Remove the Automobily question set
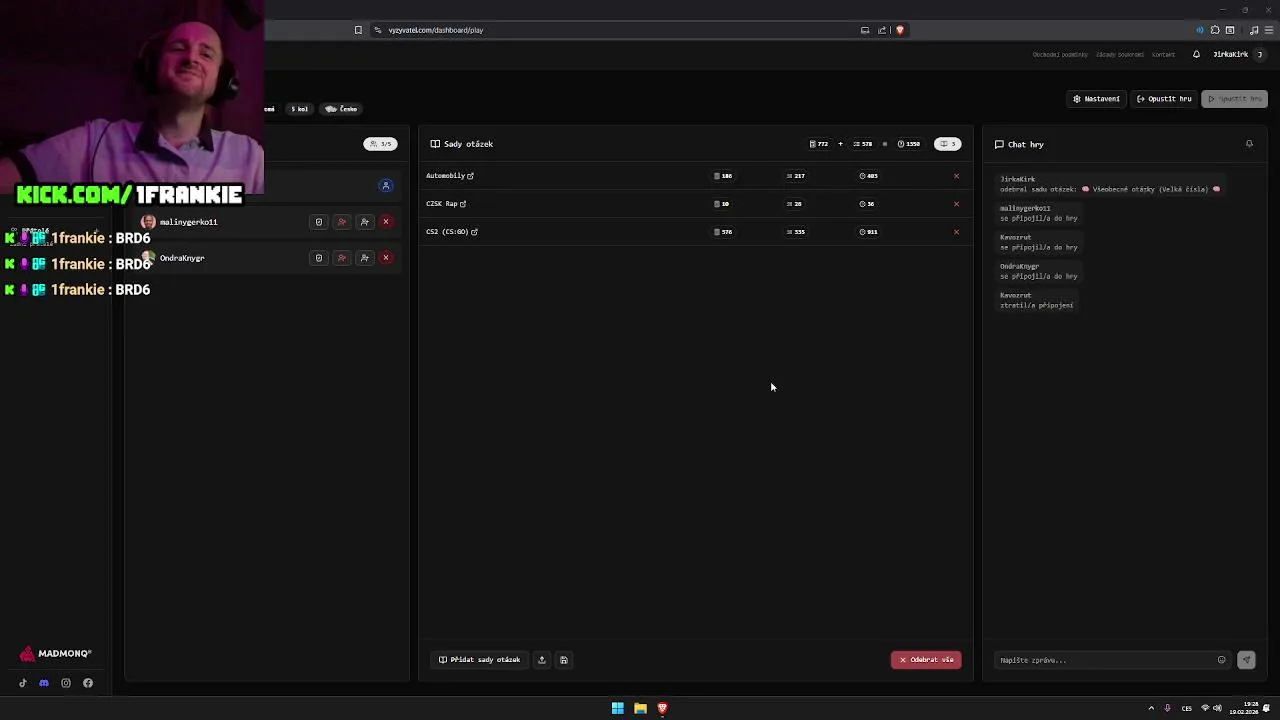This screenshot has height=720, width=1280. coord(956,176)
